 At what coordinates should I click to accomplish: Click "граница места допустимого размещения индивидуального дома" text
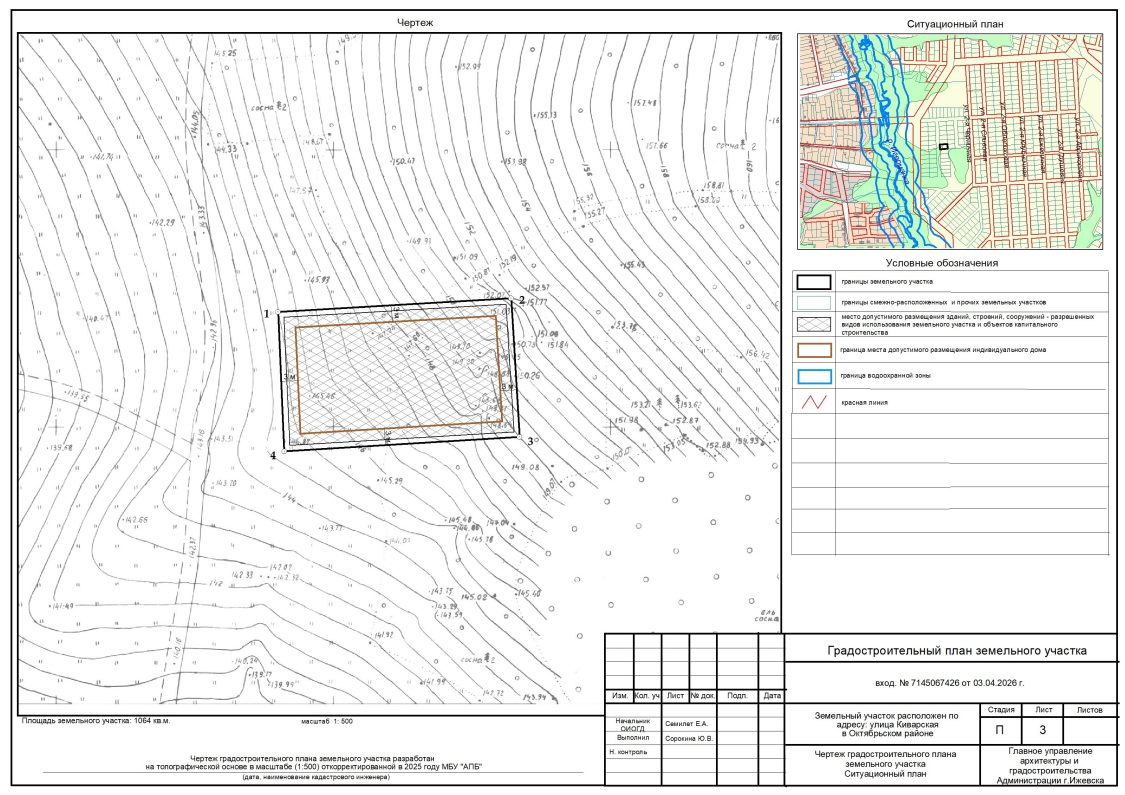pos(943,350)
